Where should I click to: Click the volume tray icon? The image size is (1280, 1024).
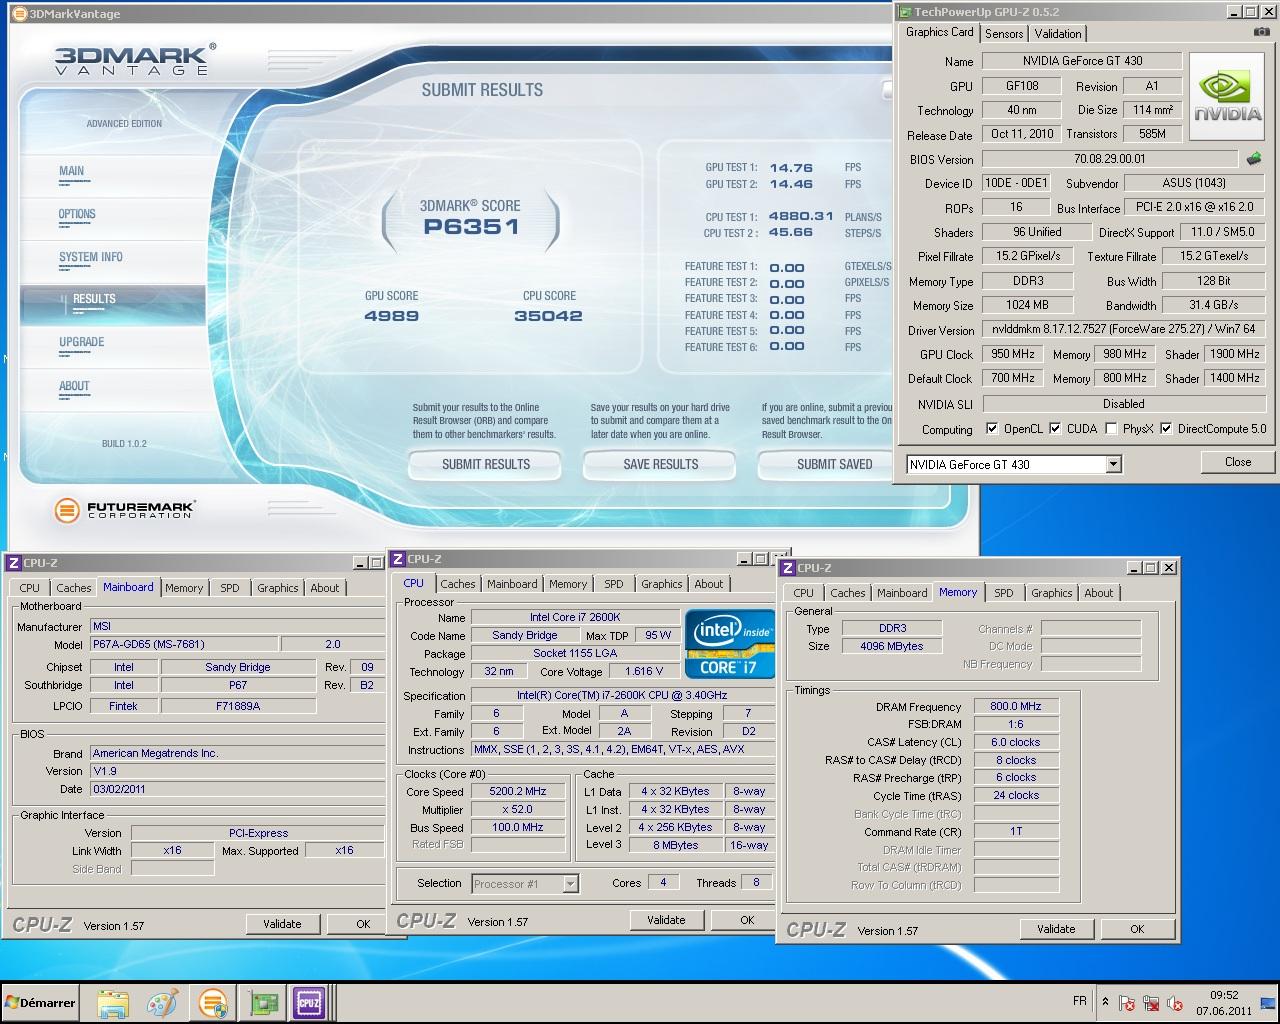[x=1175, y=1002]
